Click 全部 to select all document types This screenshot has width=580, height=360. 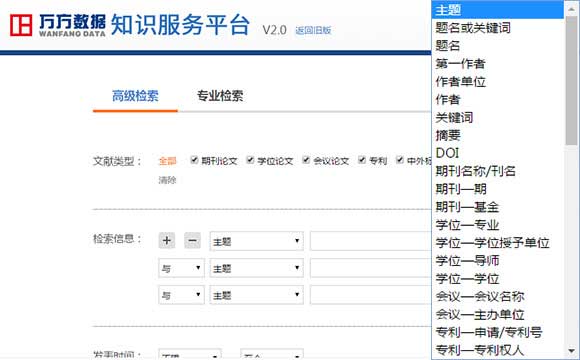click(x=167, y=161)
